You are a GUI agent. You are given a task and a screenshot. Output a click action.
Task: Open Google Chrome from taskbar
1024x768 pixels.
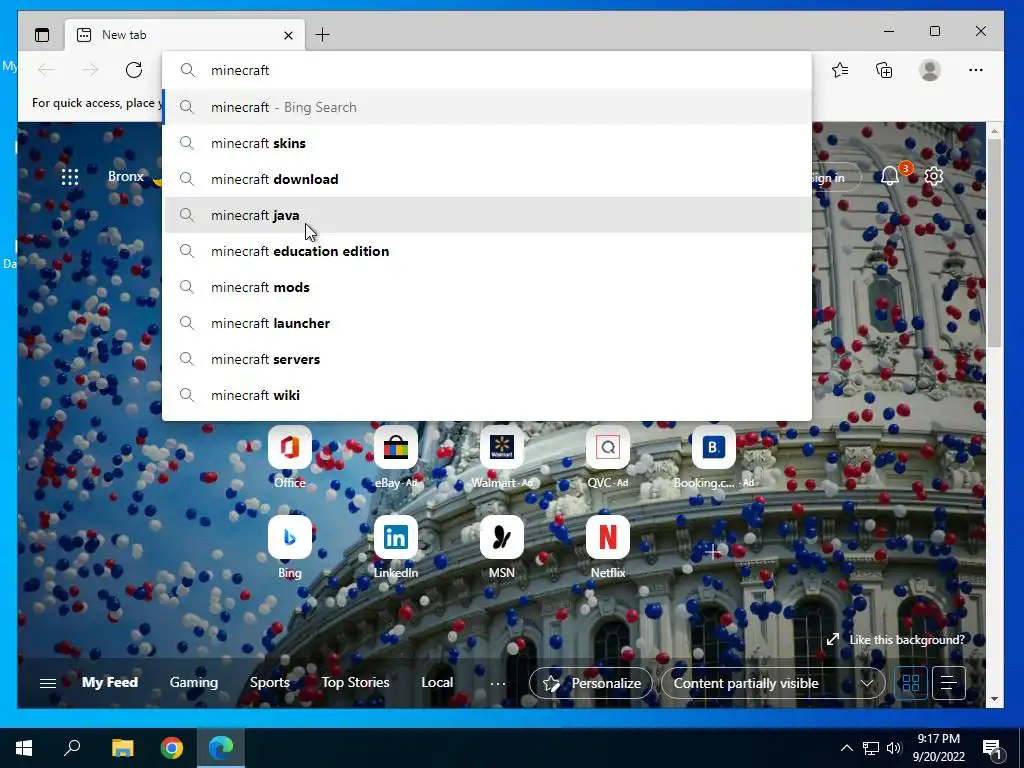172,748
